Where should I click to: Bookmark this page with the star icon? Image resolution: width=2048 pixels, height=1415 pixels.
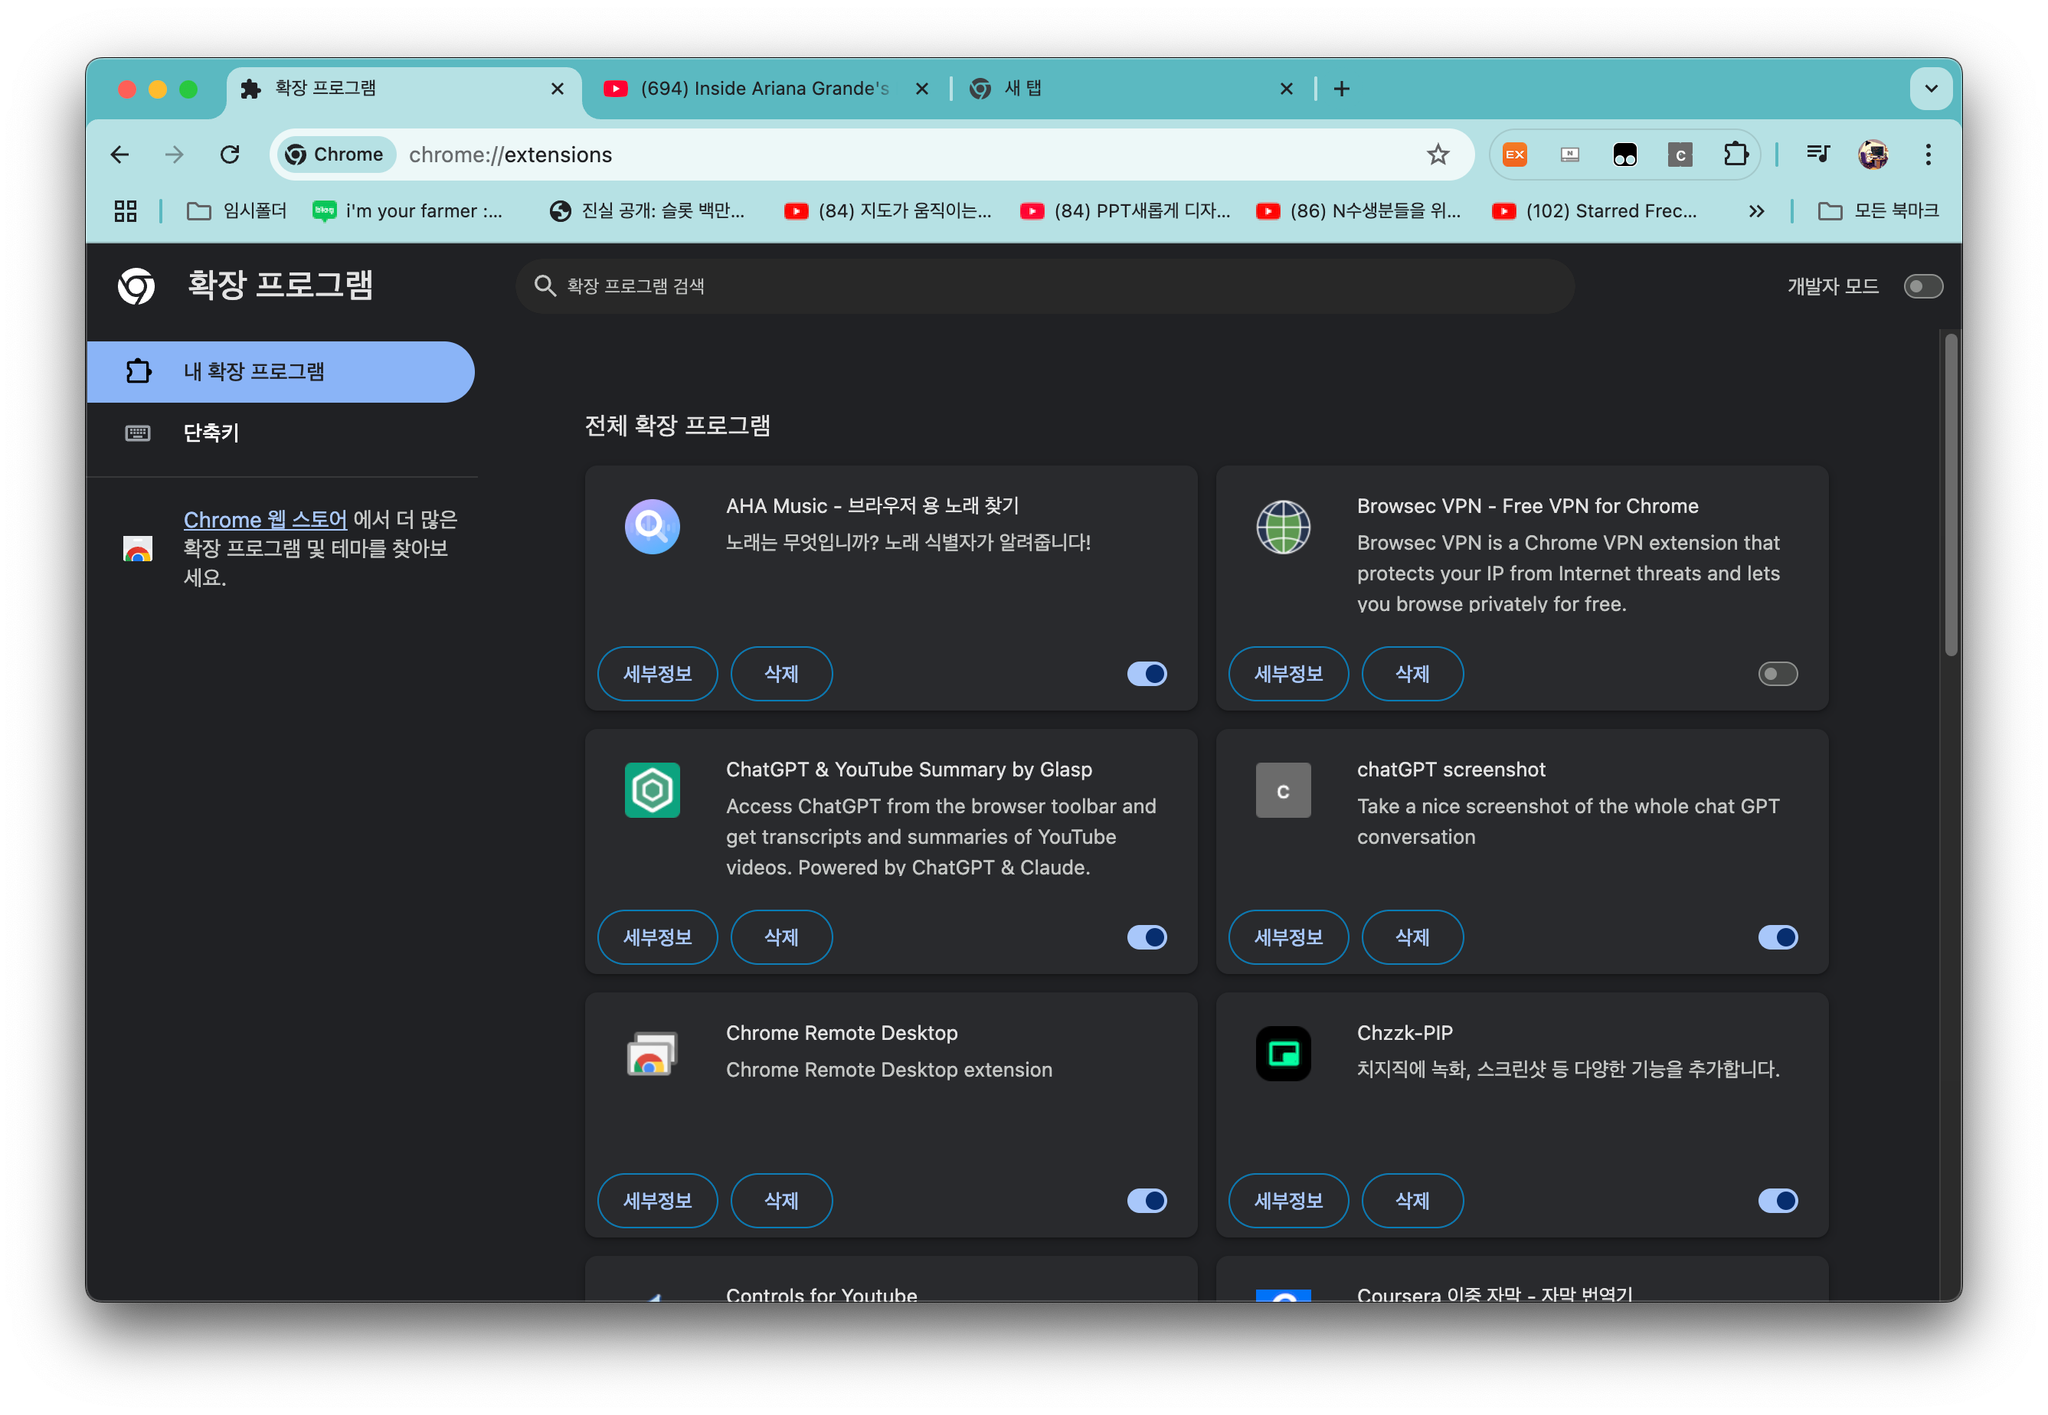(x=1437, y=154)
